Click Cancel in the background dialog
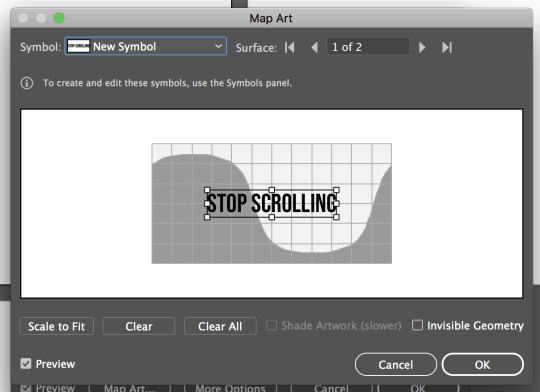This screenshot has width=540, height=392. tap(331, 388)
